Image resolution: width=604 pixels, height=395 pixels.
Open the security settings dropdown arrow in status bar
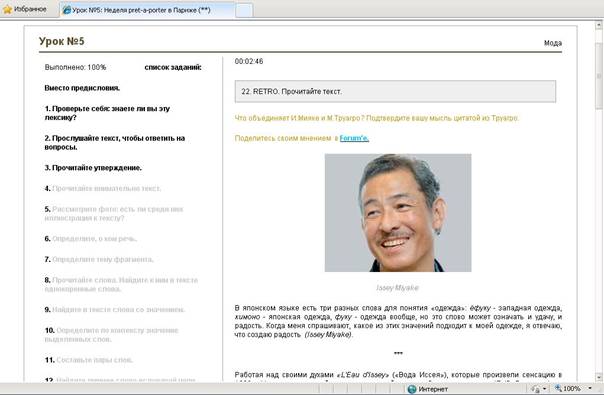544,389
